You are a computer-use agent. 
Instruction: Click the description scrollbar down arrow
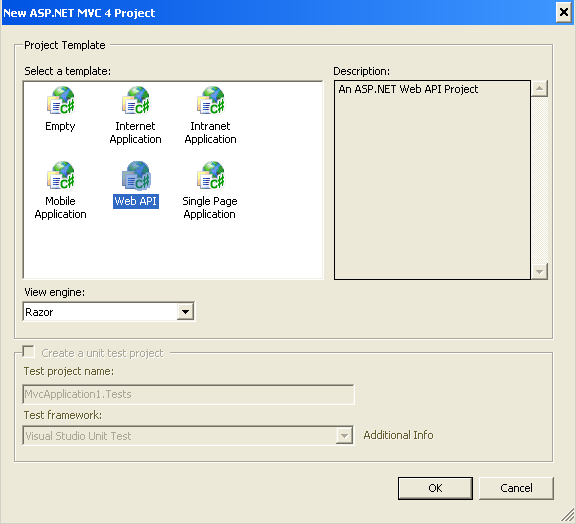pos(540,272)
